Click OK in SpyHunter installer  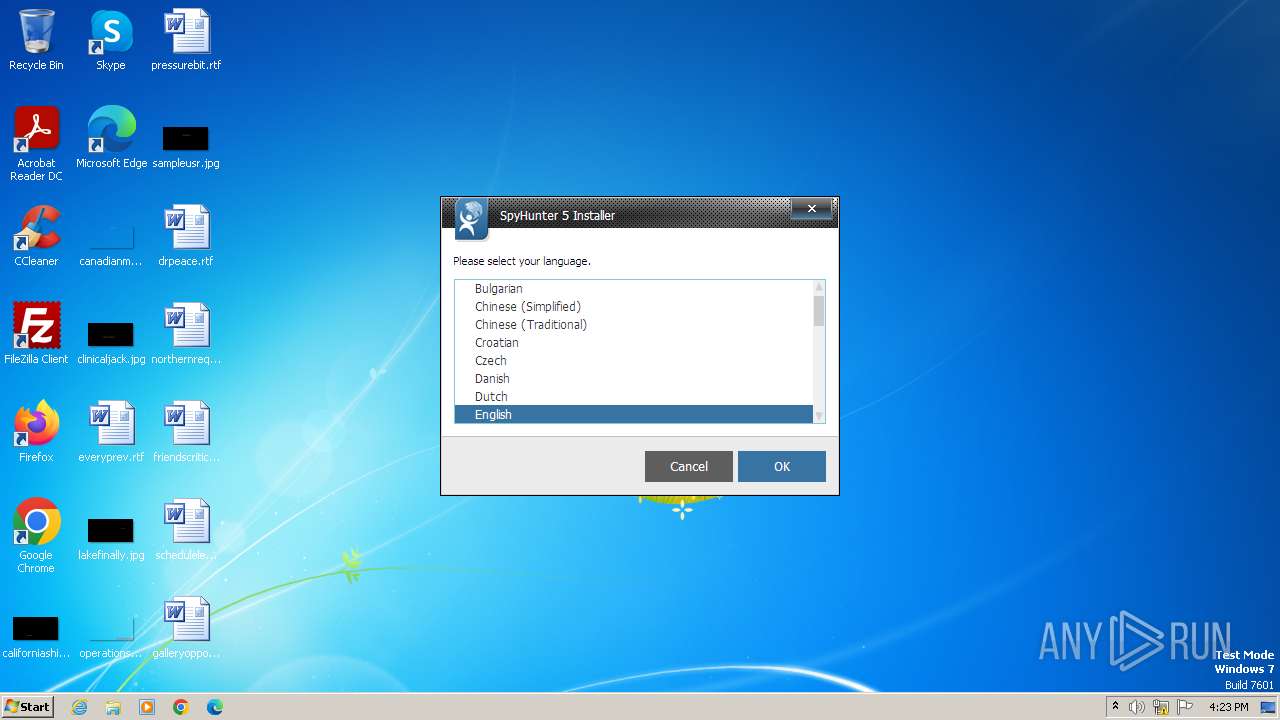tap(782, 466)
